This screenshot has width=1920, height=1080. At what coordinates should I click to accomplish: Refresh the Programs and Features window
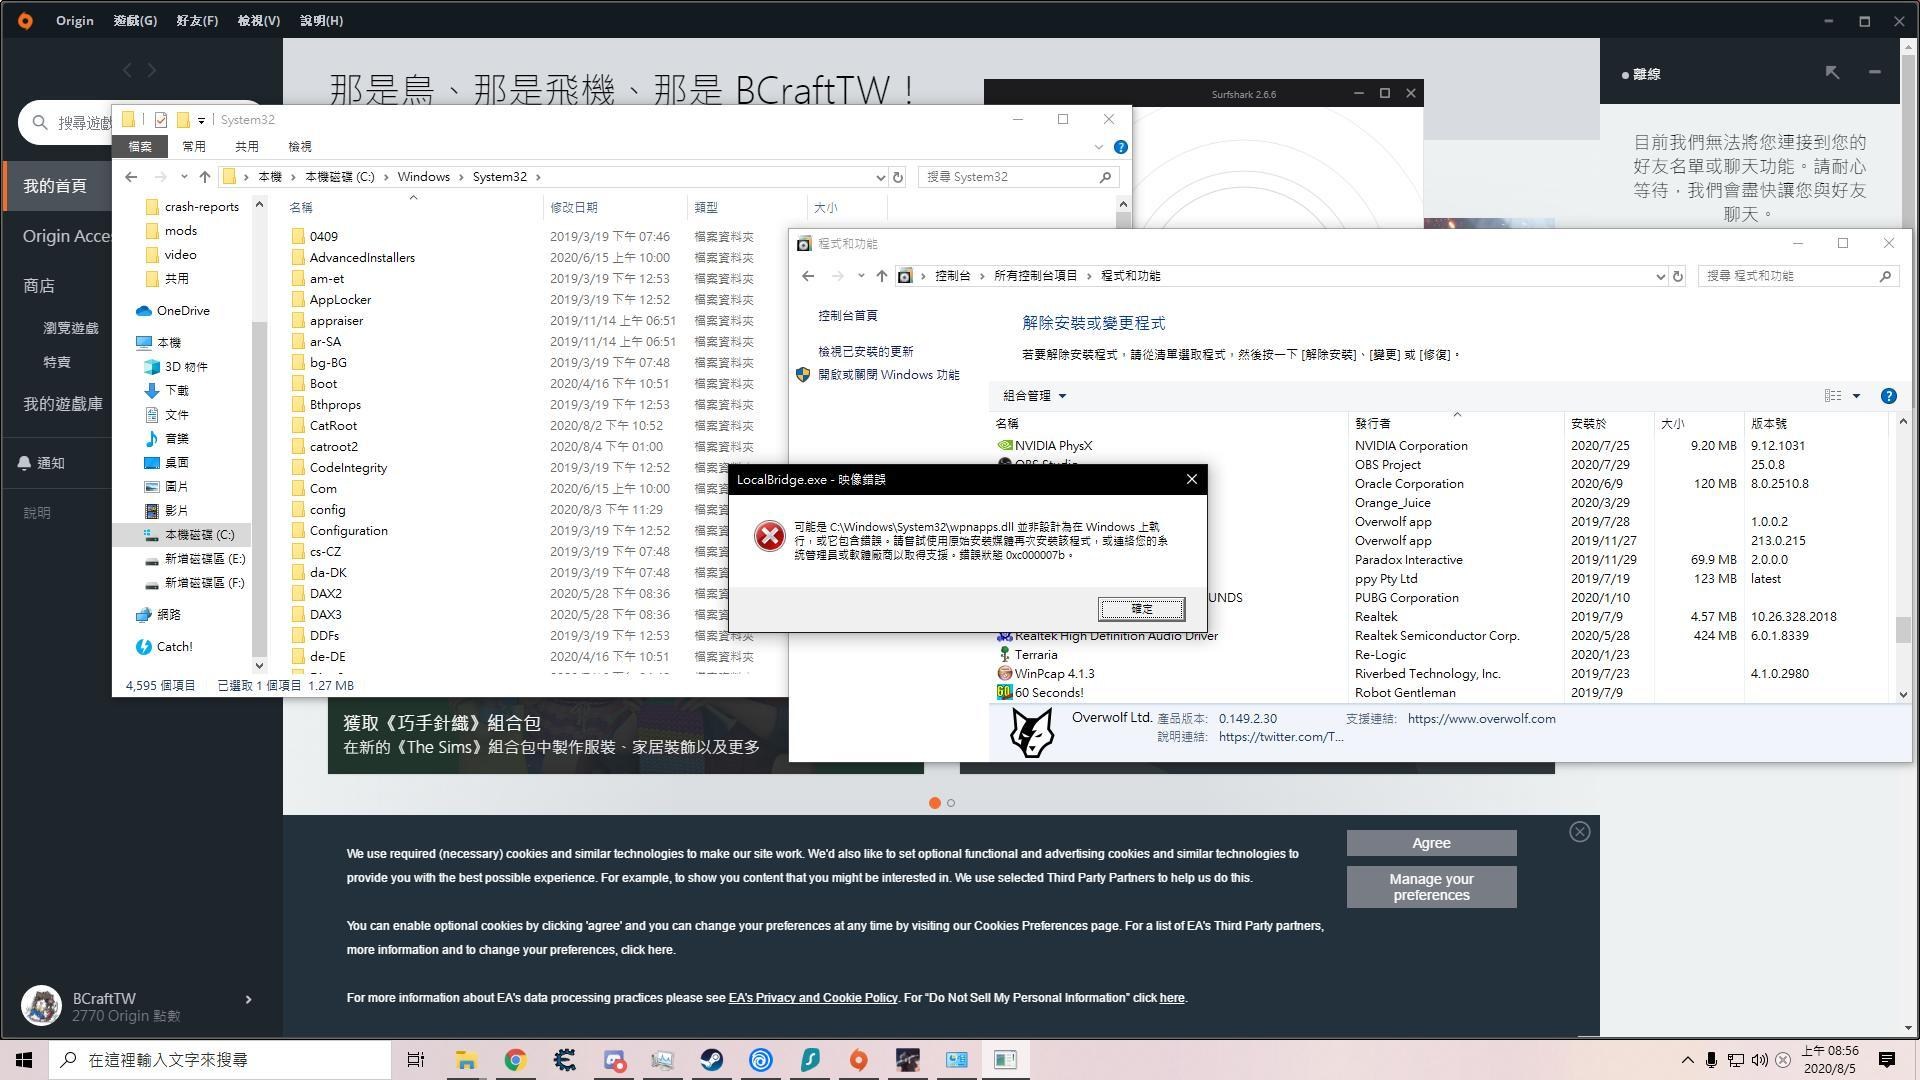(1678, 276)
